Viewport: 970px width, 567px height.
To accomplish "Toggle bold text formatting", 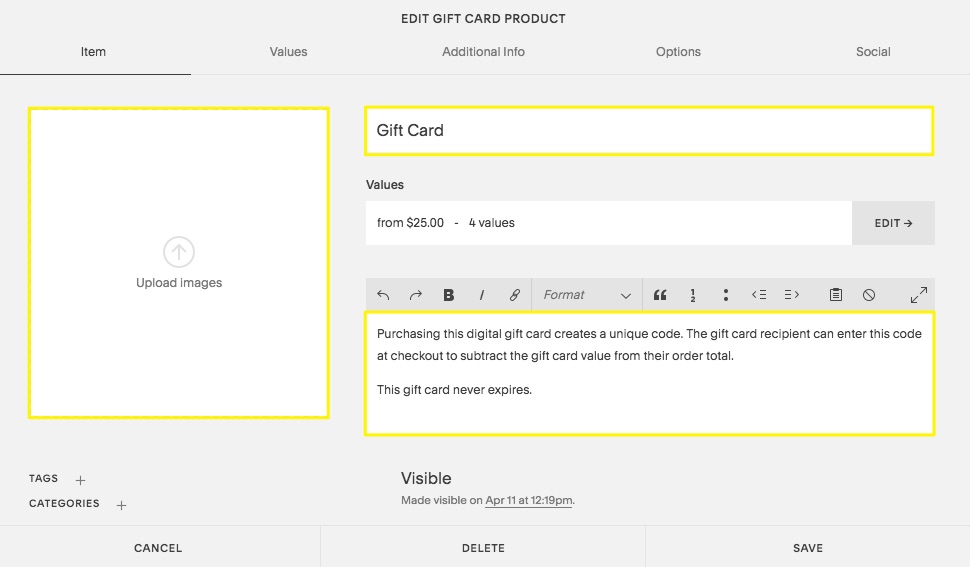I will coord(449,295).
